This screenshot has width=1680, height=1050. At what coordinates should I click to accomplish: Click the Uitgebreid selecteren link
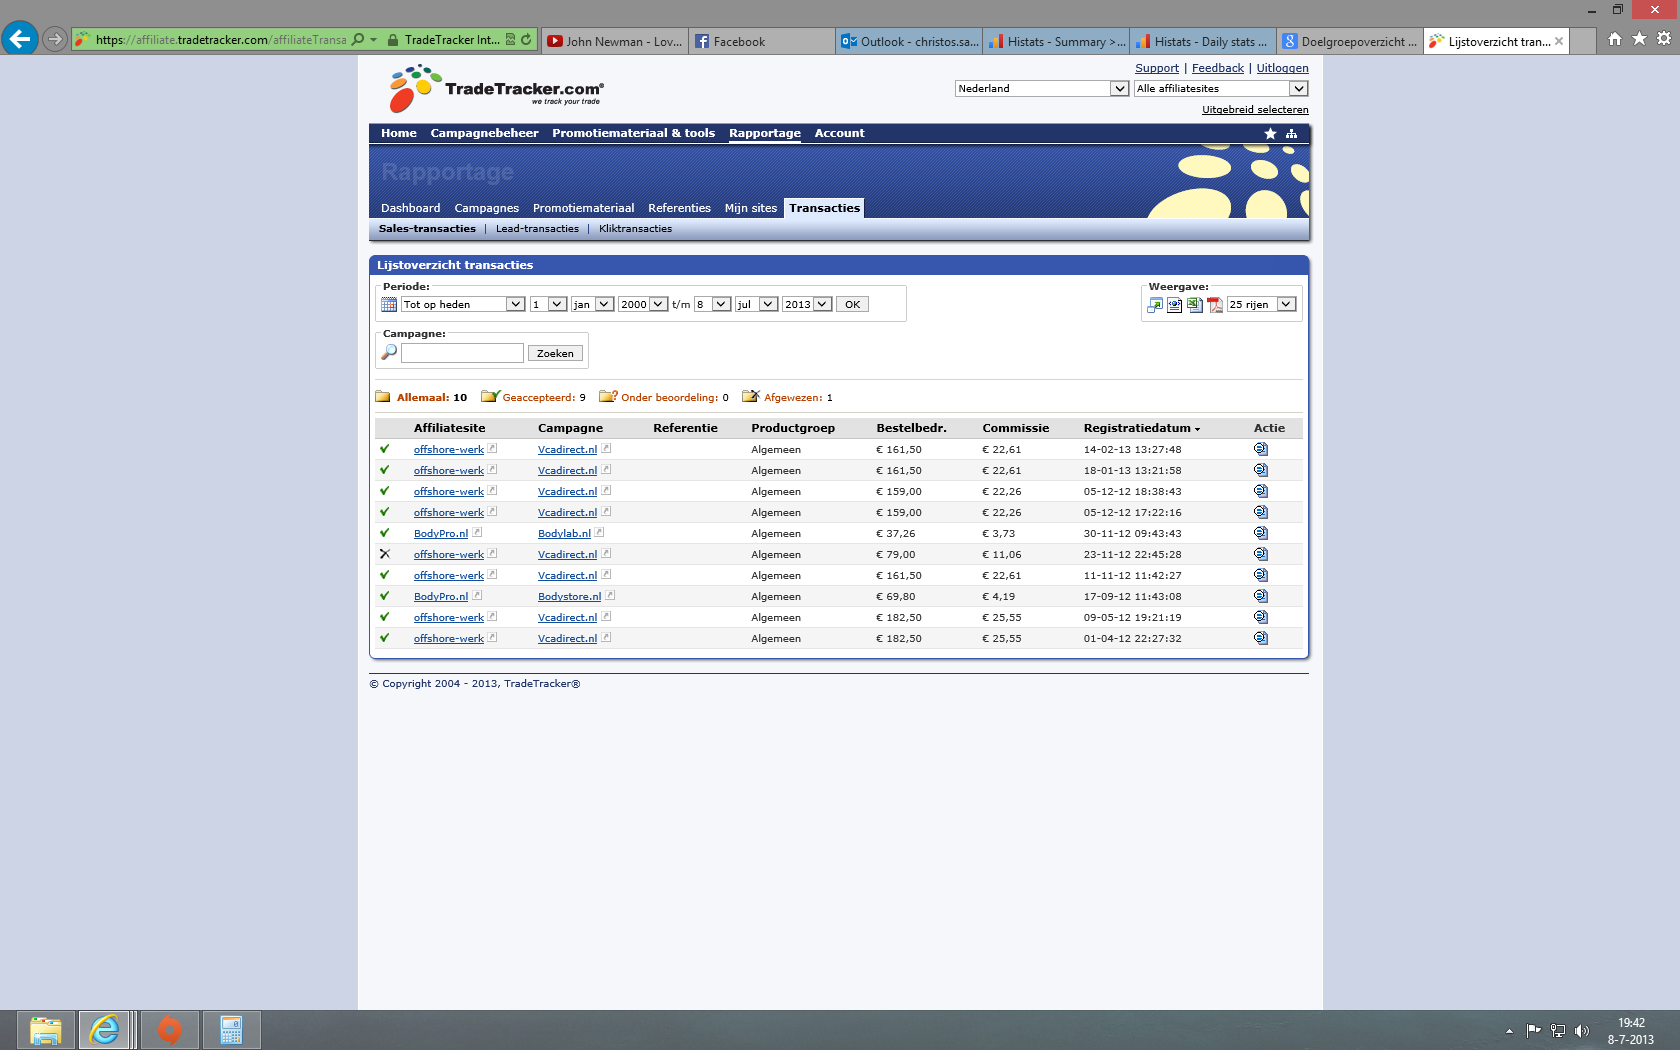point(1255,110)
